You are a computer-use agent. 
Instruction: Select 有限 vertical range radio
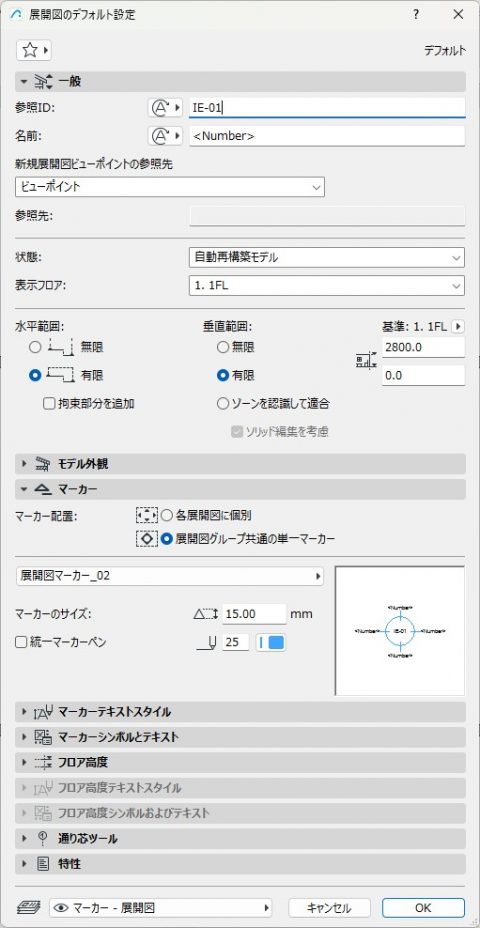tap(223, 375)
